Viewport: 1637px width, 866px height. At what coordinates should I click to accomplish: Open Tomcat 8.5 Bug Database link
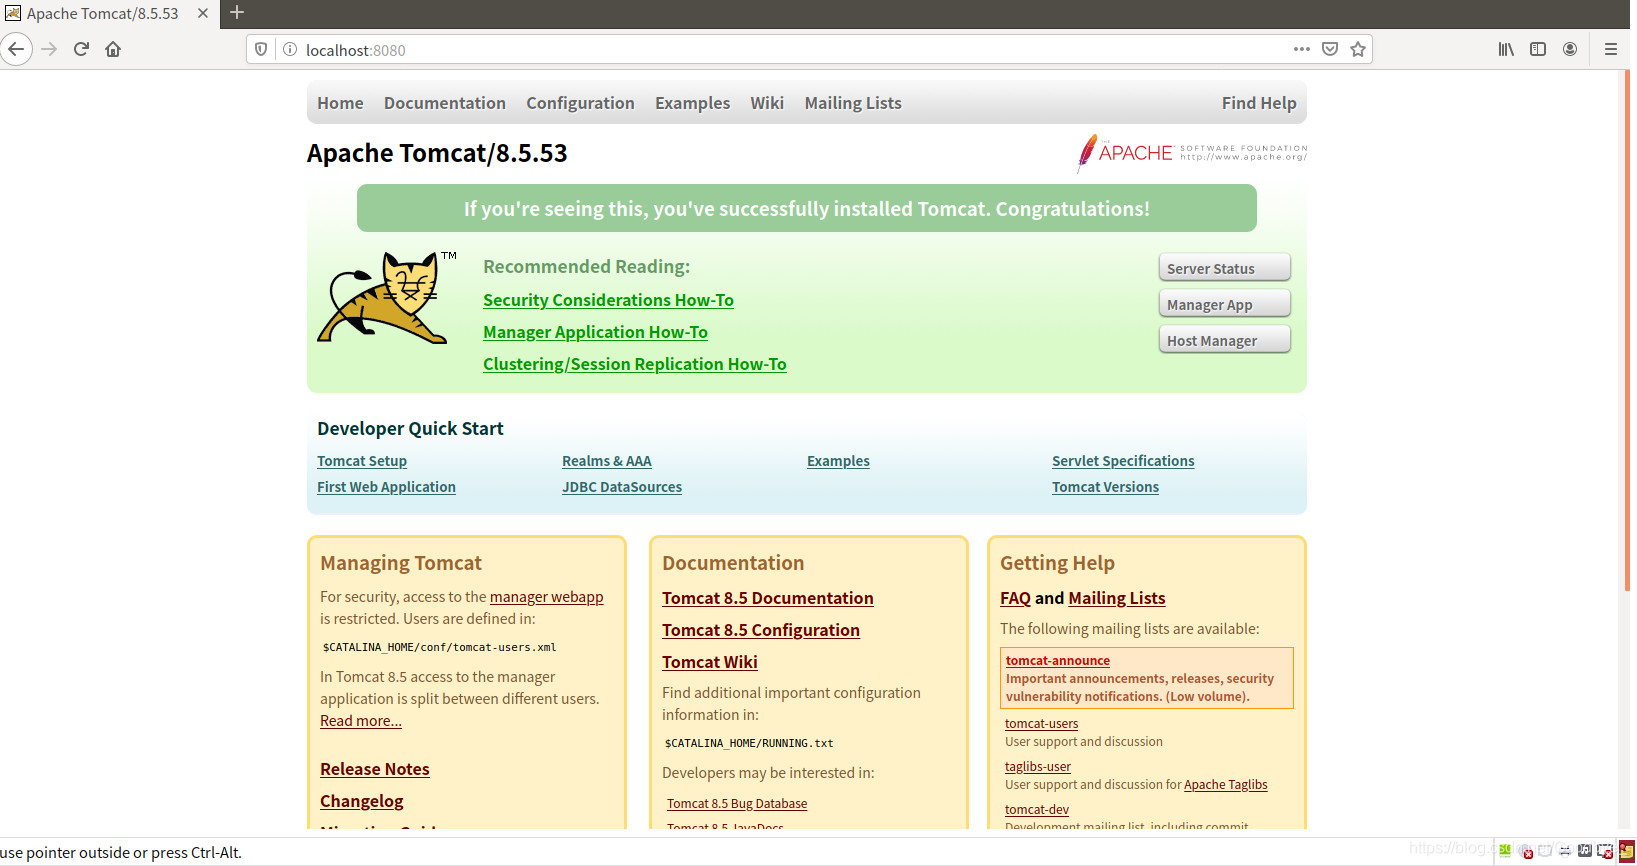(x=737, y=804)
